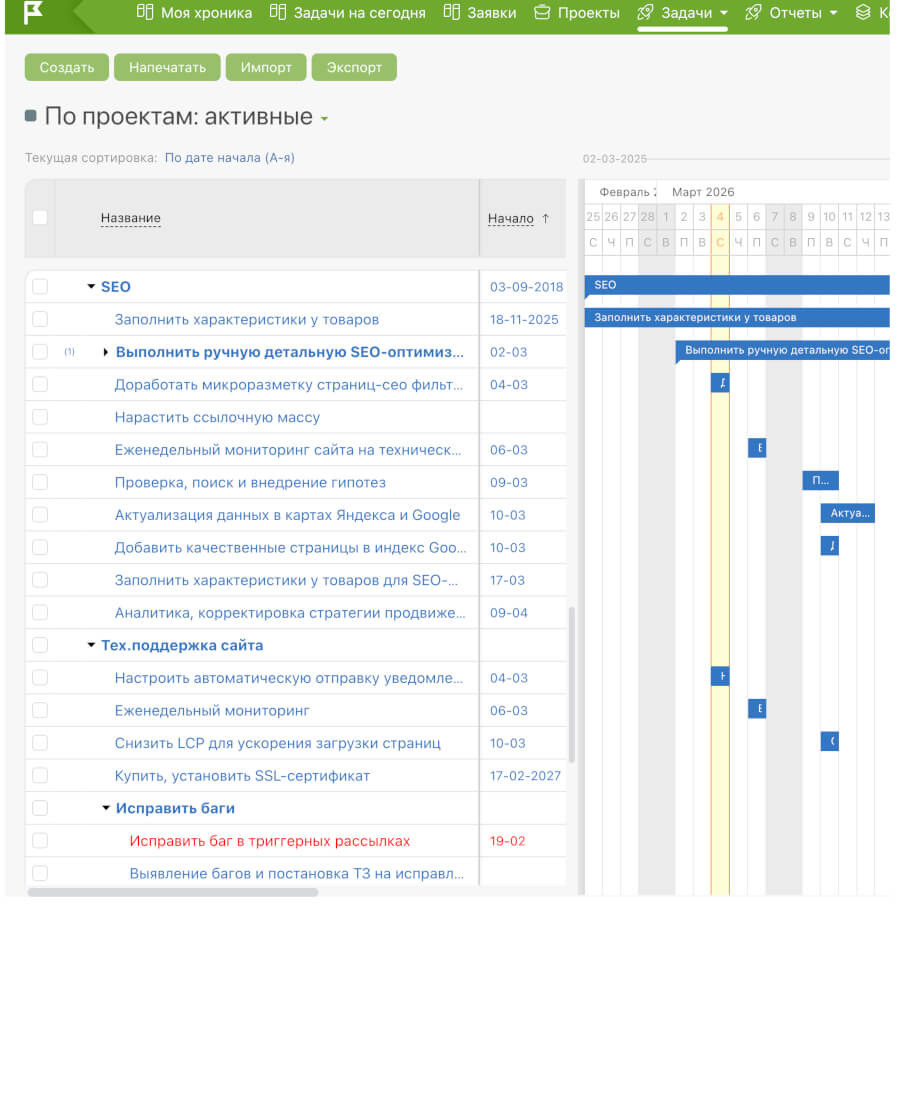Click the rocket icon next to Задачи
This screenshot has width=900, height=1100.
point(646,13)
